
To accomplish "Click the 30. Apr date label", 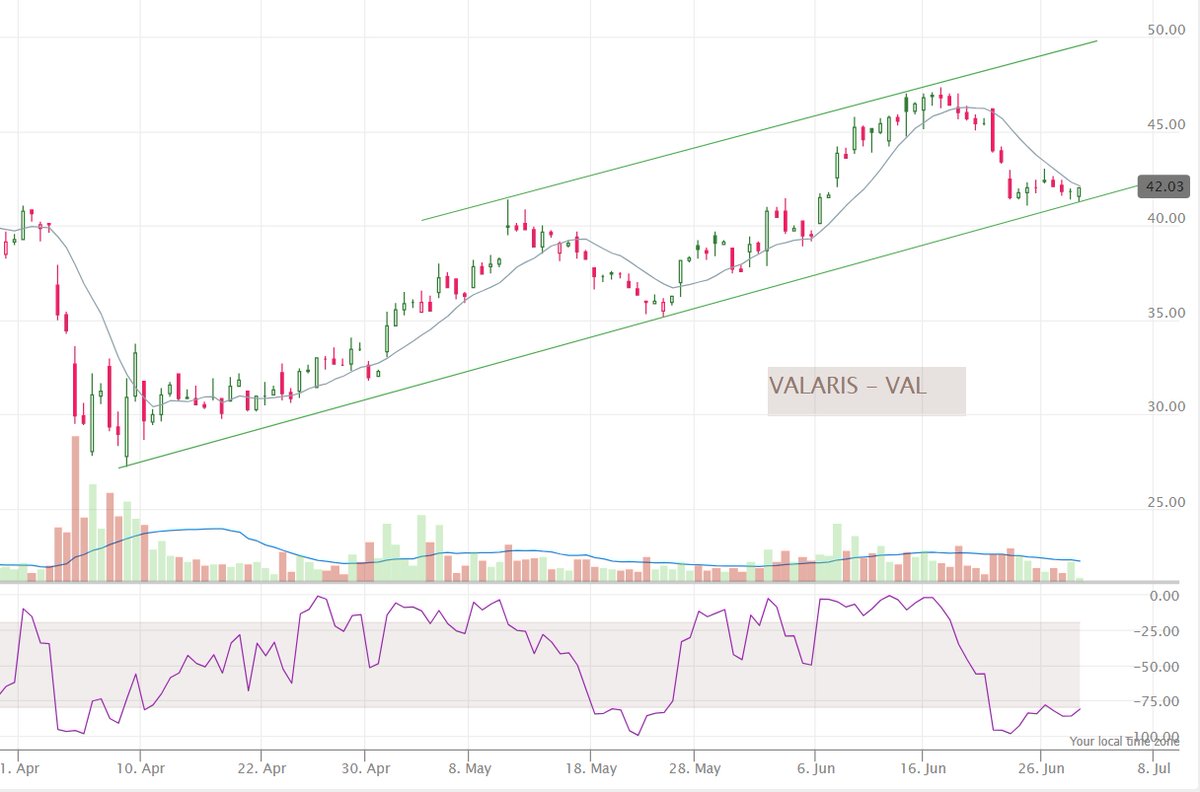I will [365, 770].
